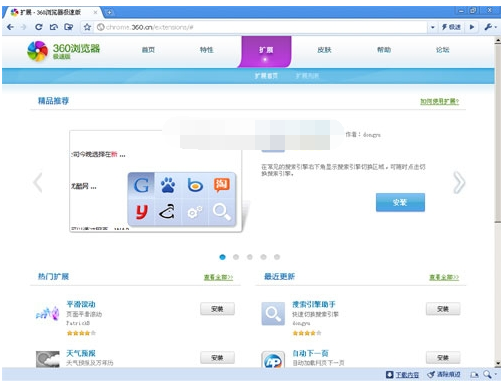Open 下载内容 in the status bar
Viewport: 501px width, 383px height.
tap(402, 375)
